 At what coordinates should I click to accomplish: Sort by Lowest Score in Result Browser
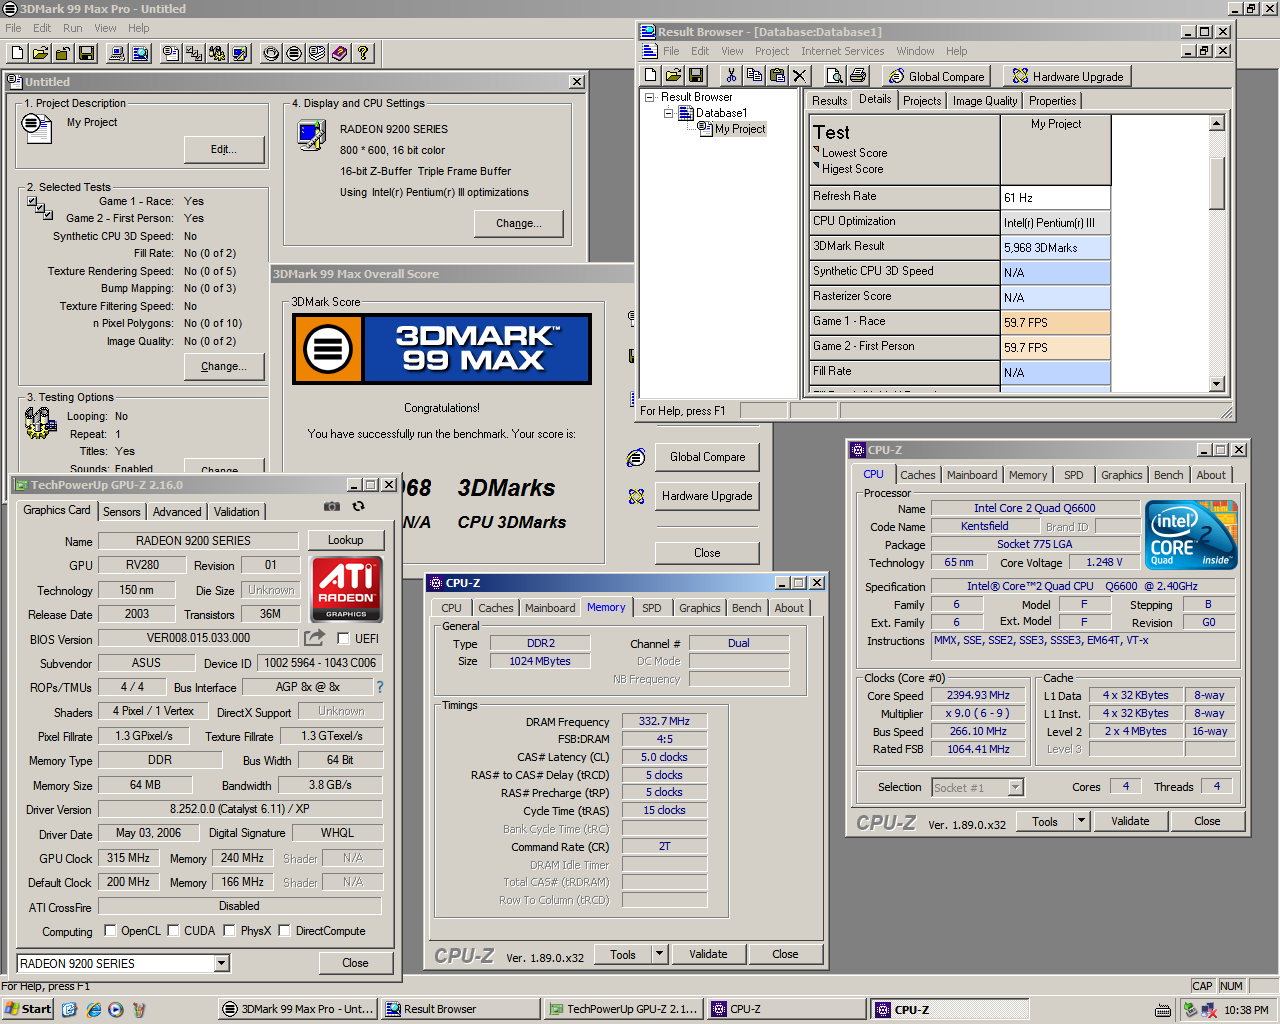[x=854, y=153]
